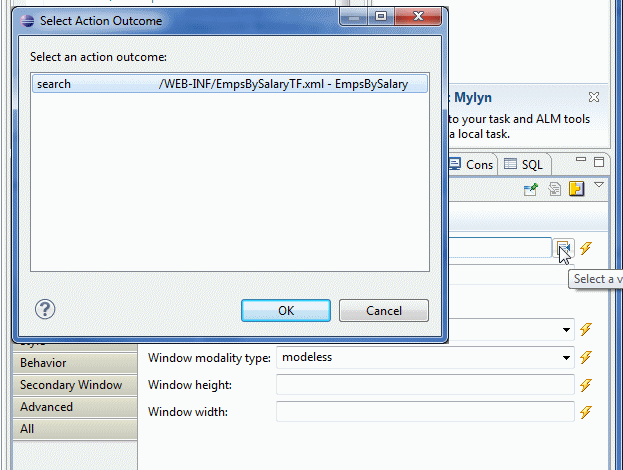The height and width of the screenshot is (470, 623).
Task: Maximize the Select Action Outcome dialog
Action: (x=381, y=16)
